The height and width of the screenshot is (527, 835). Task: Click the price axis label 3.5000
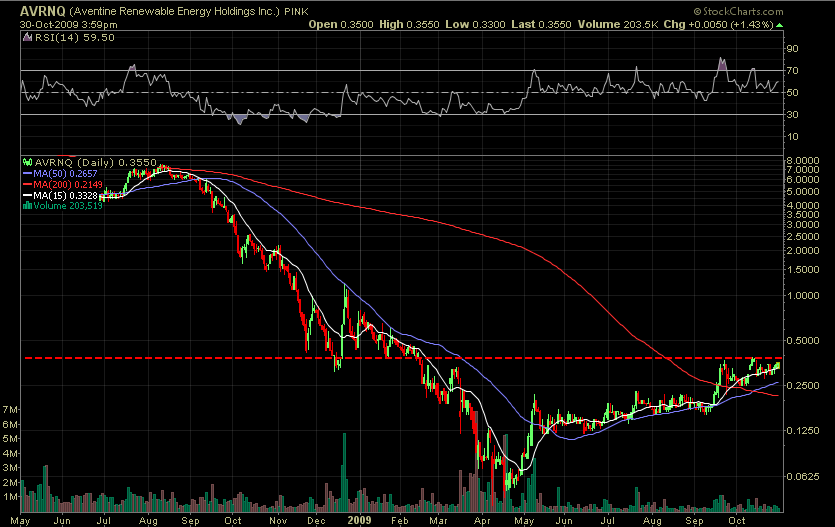click(x=803, y=215)
